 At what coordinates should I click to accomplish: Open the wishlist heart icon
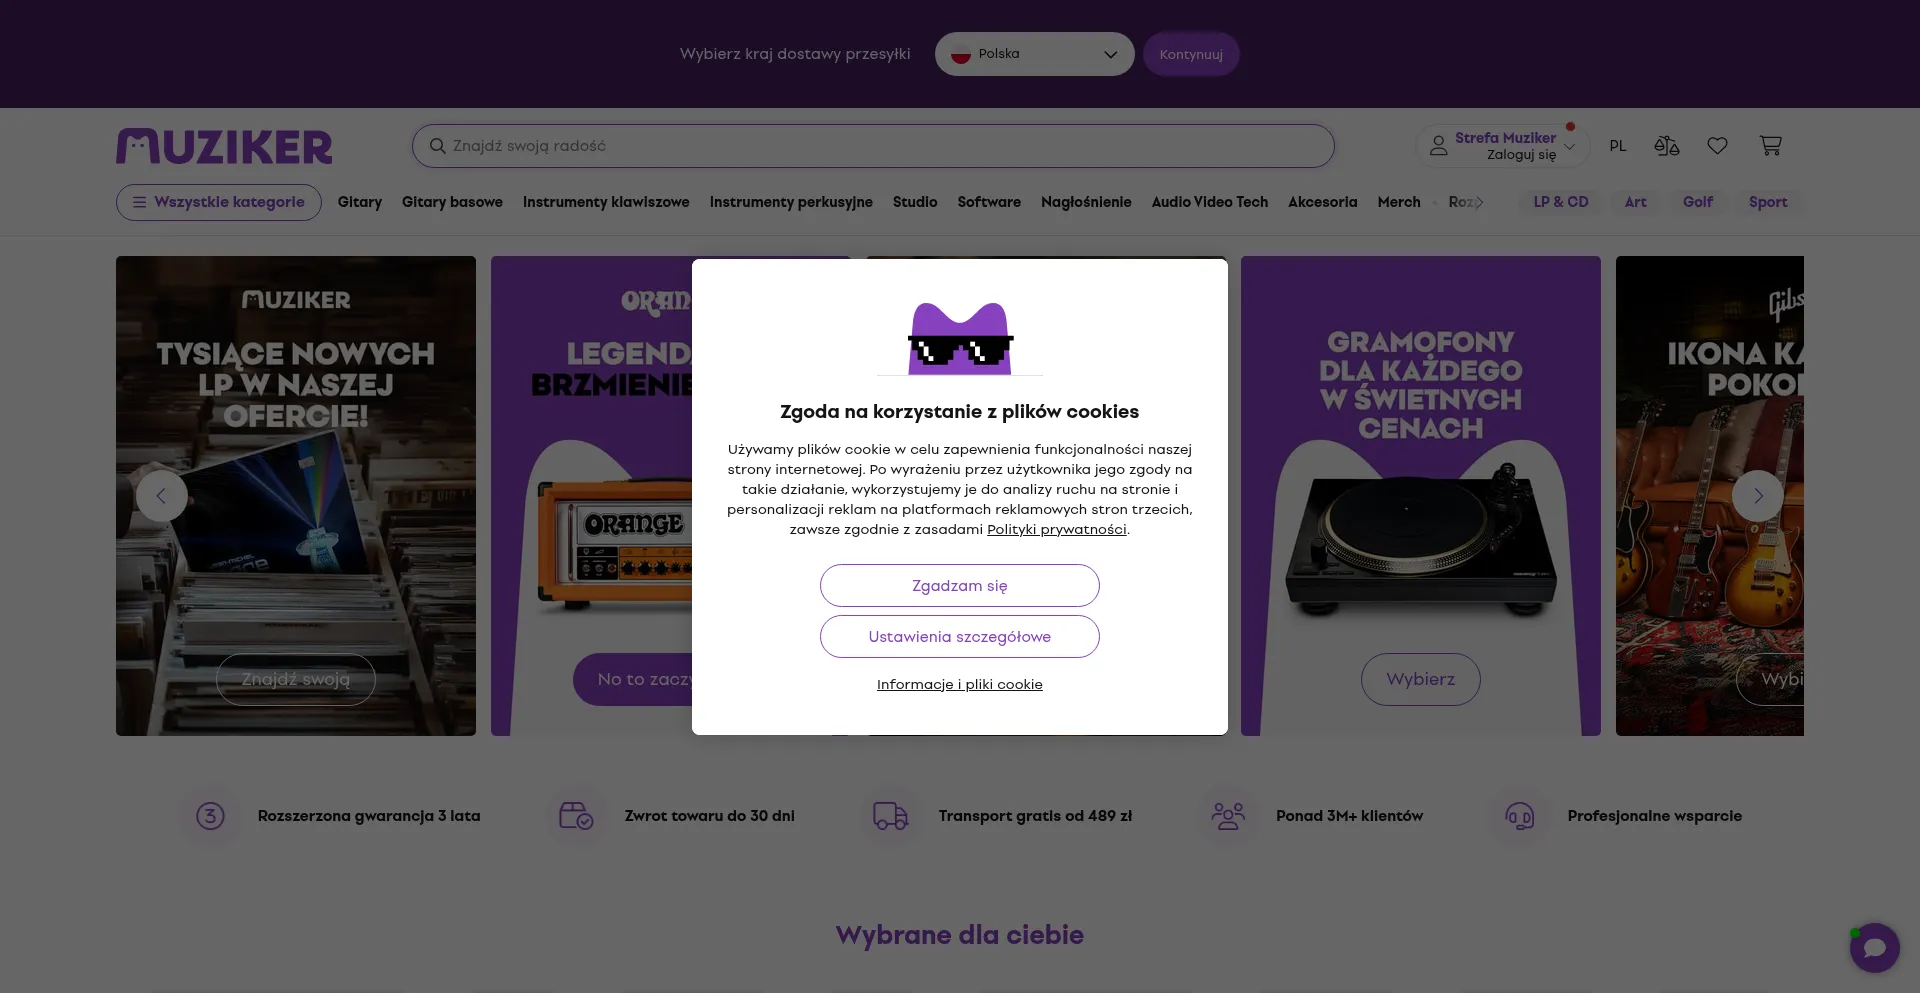click(1717, 146)
